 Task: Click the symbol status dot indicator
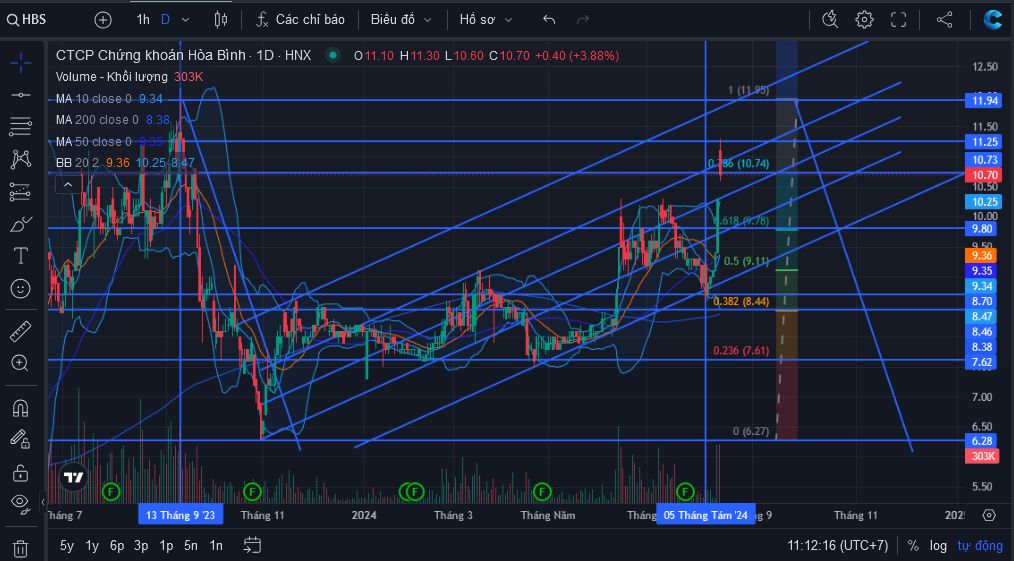click(x=333, y=56)
